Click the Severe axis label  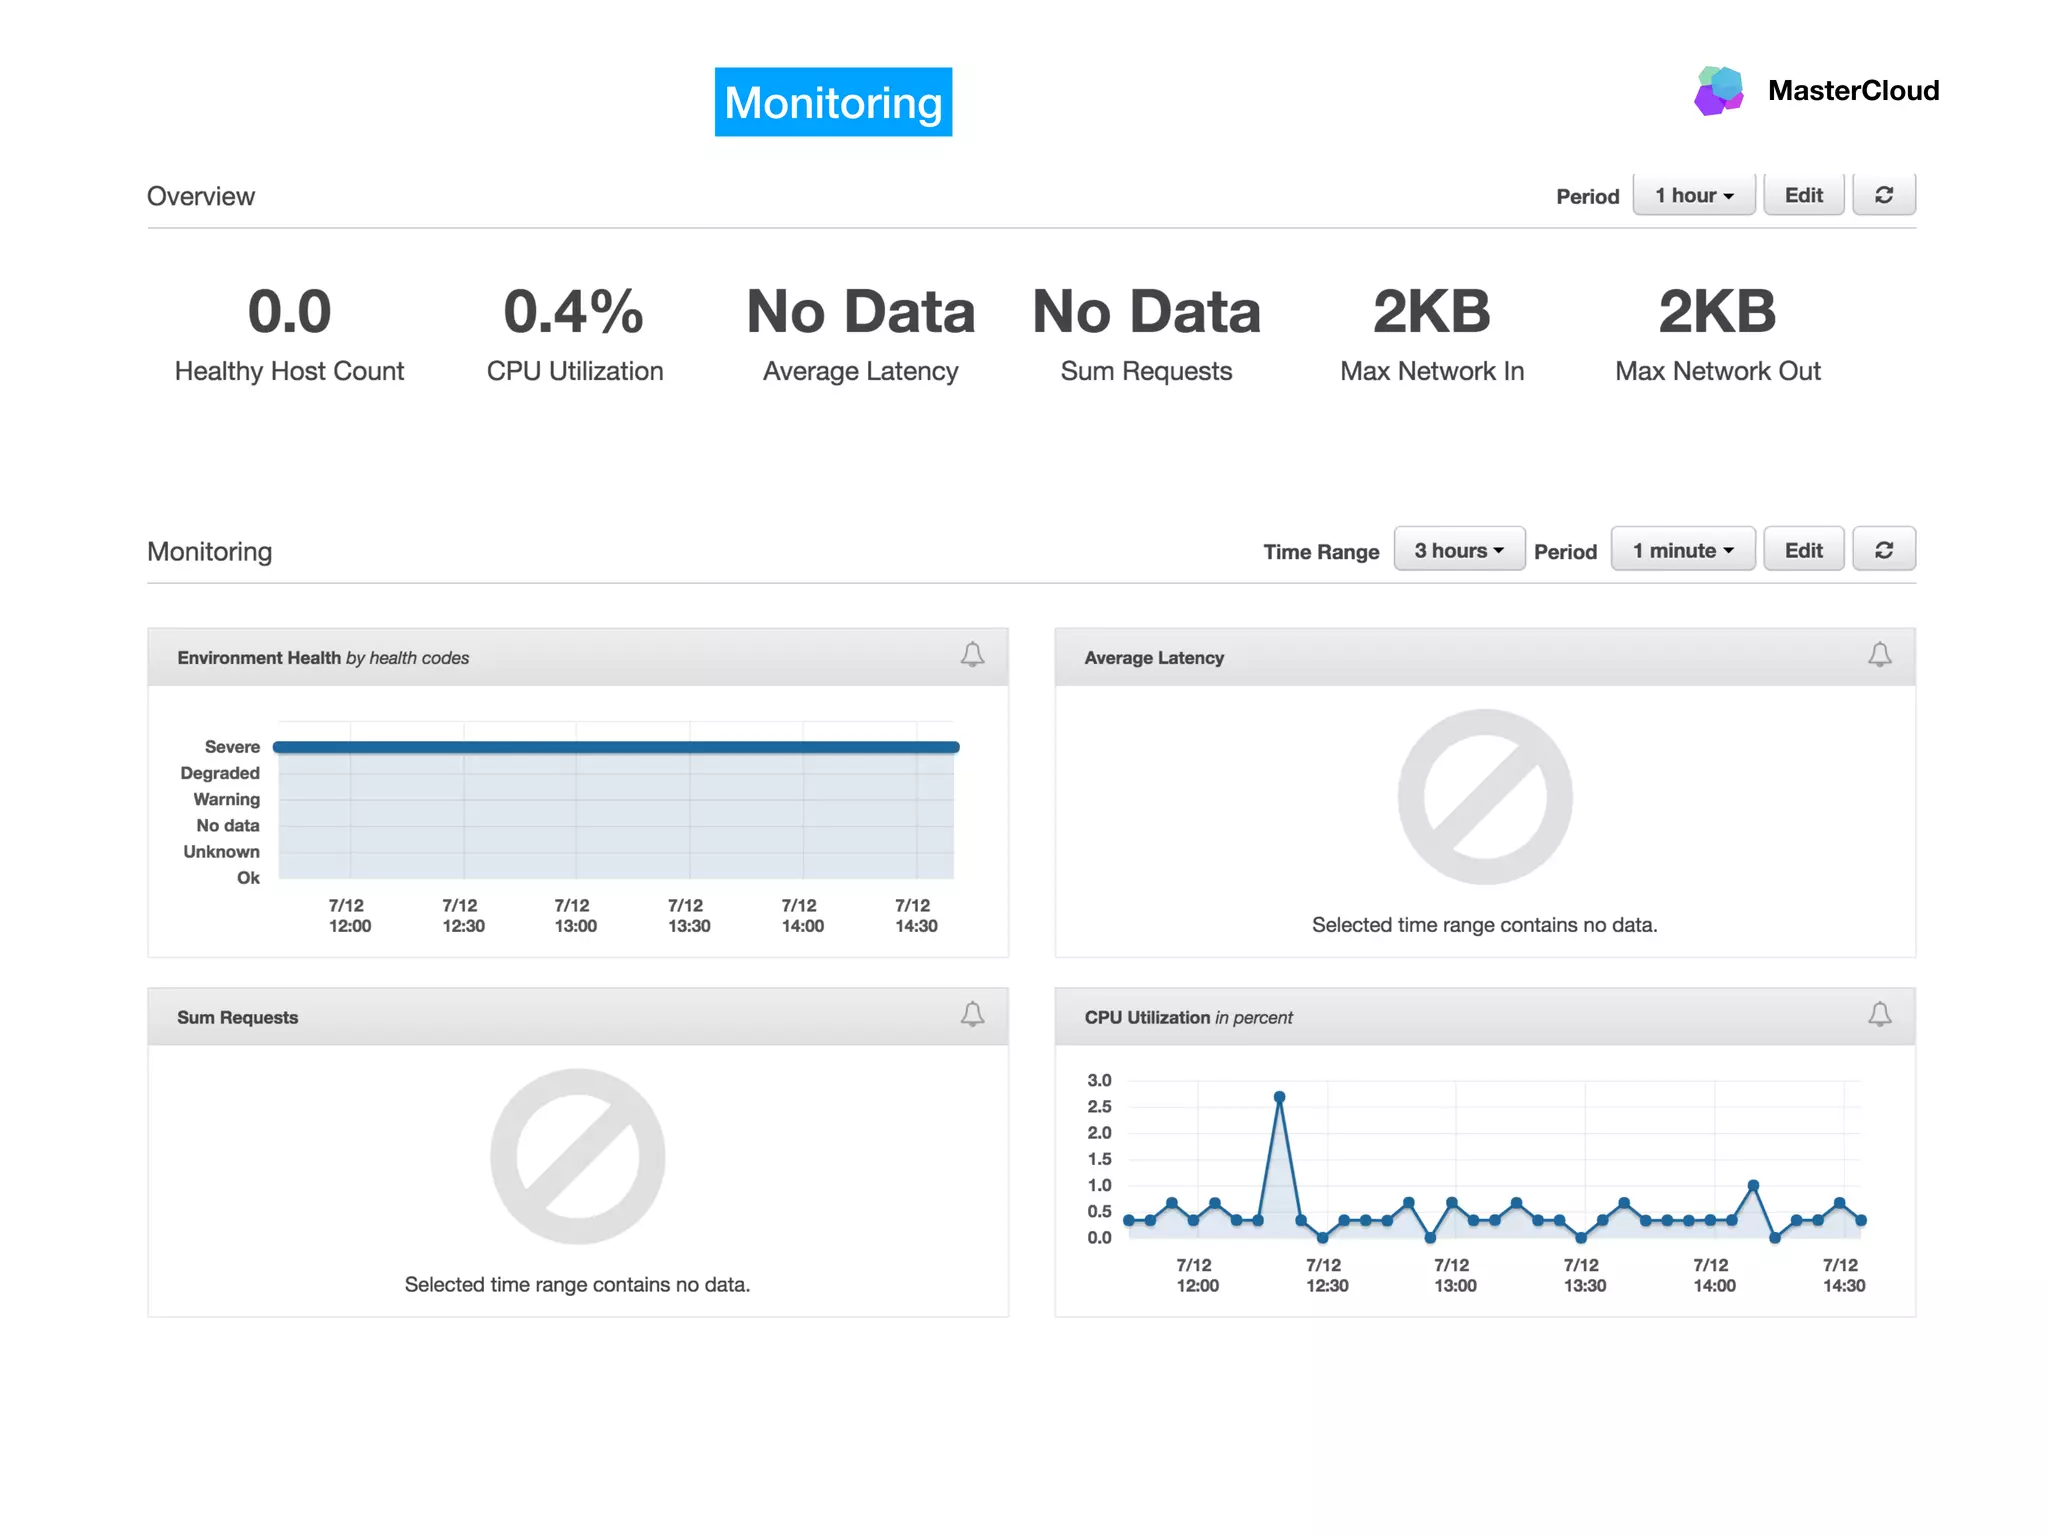coord(232,747)
